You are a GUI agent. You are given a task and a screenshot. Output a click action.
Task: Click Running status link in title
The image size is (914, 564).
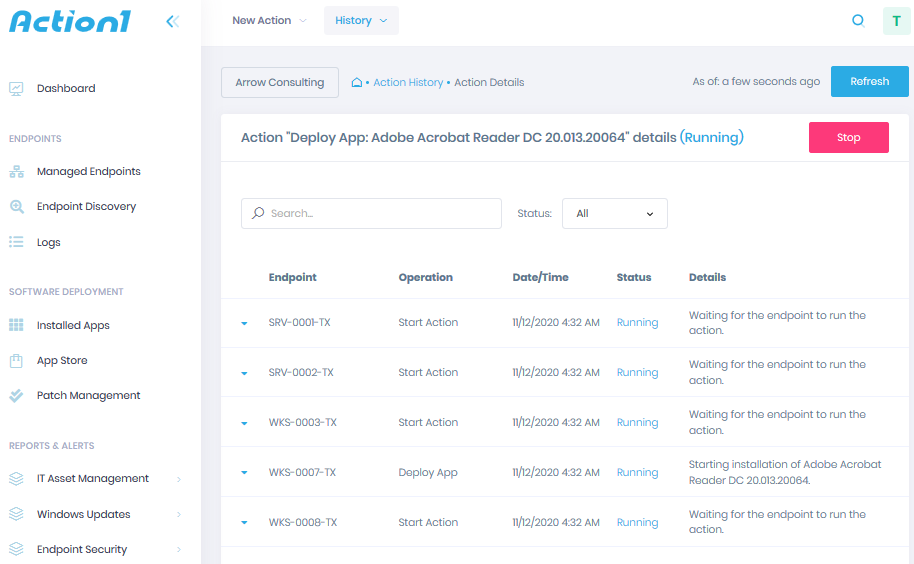pyautogui.click(x=711, y=138)
